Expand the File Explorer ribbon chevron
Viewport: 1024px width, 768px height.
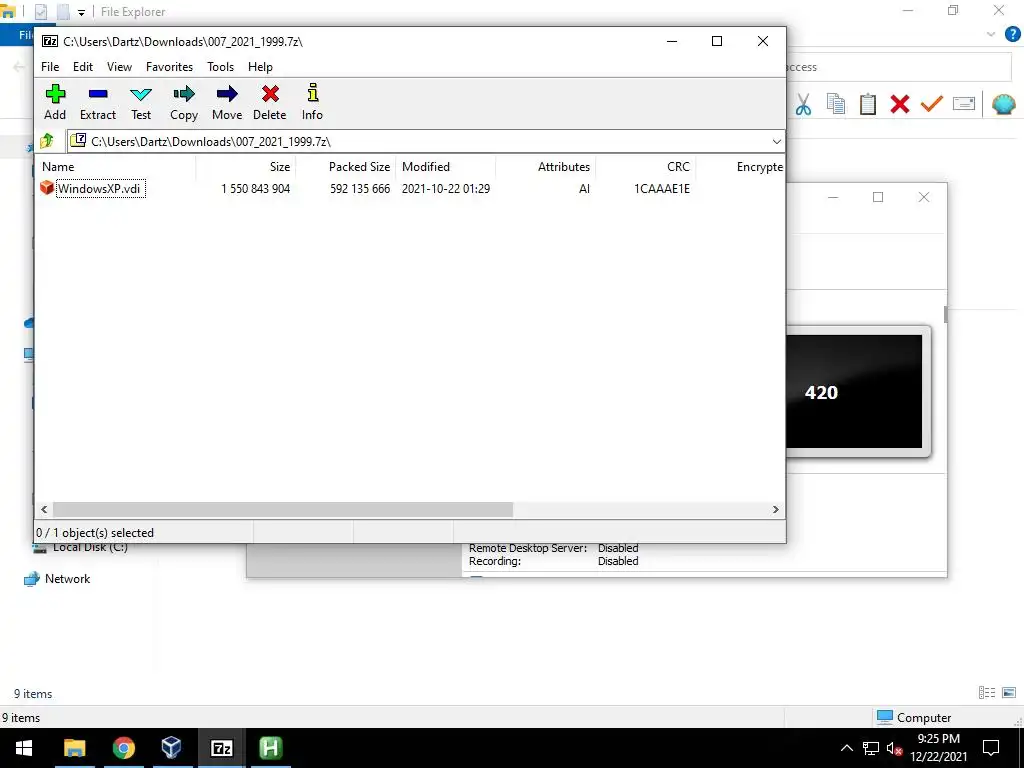pyautogui.click(x=991, y=34)
